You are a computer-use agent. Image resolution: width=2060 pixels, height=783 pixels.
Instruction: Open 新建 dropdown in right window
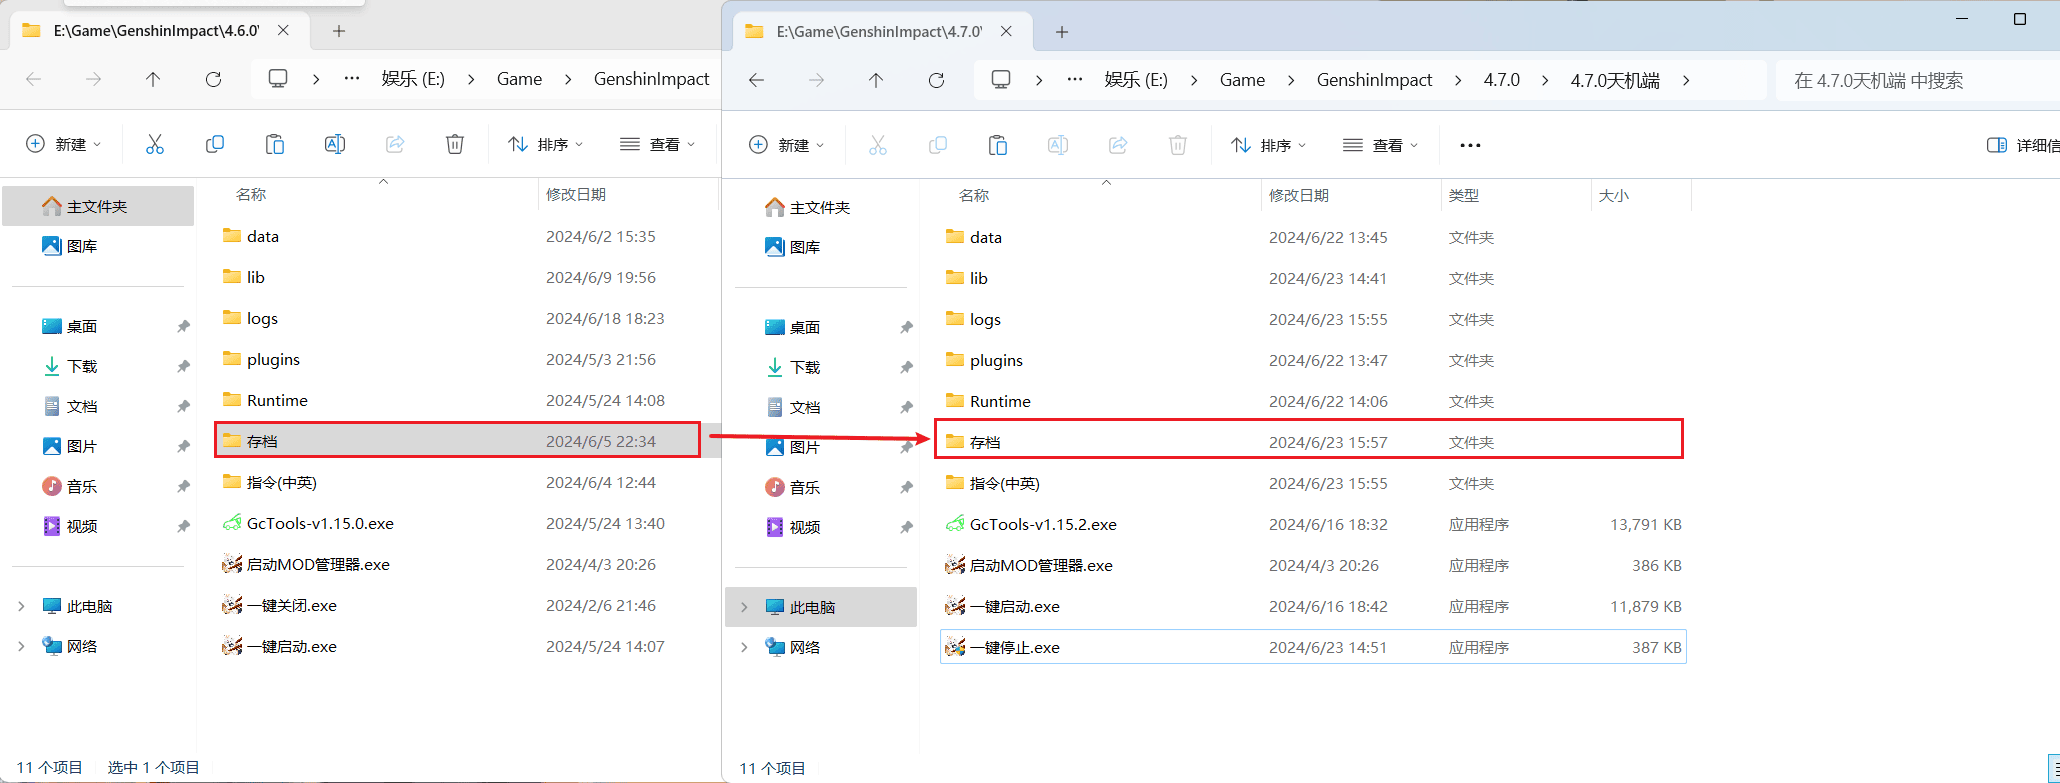[x=787, y=145]
